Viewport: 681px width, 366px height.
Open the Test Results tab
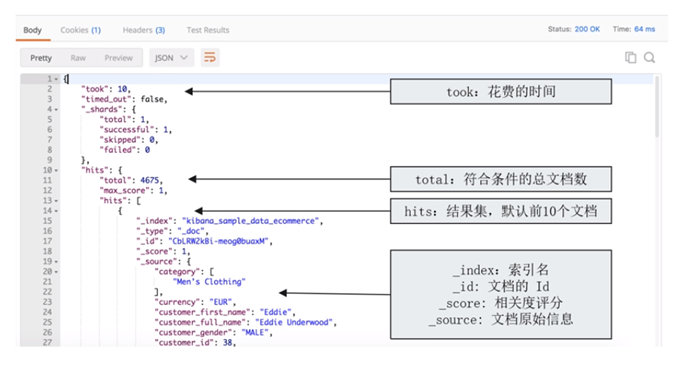[x=208, y=30]
